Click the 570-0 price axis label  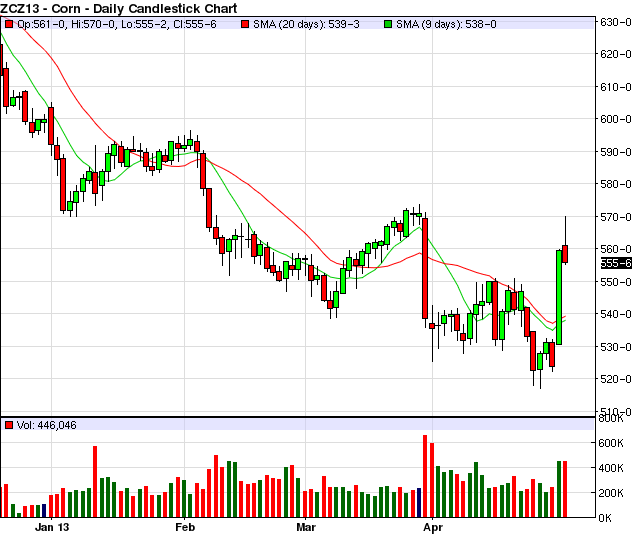pos(616,217)
